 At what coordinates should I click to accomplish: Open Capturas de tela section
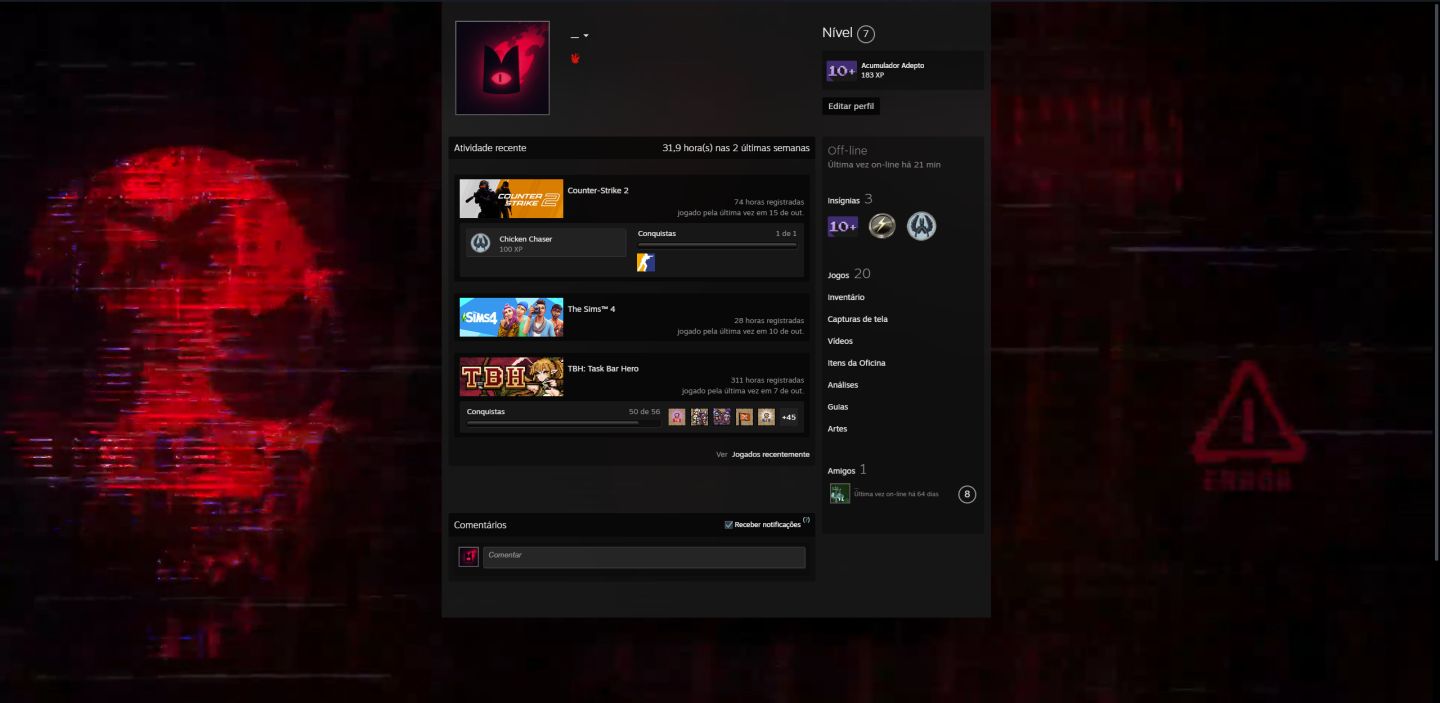pyautogui.click(x=858, y=319)
